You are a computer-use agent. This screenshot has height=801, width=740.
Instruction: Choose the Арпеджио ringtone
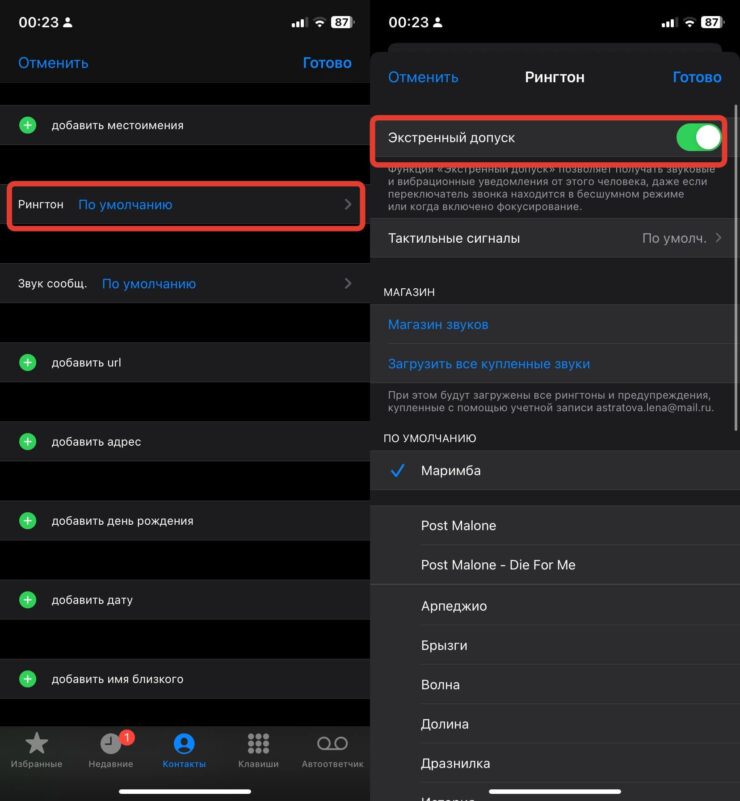pos(453,606)
